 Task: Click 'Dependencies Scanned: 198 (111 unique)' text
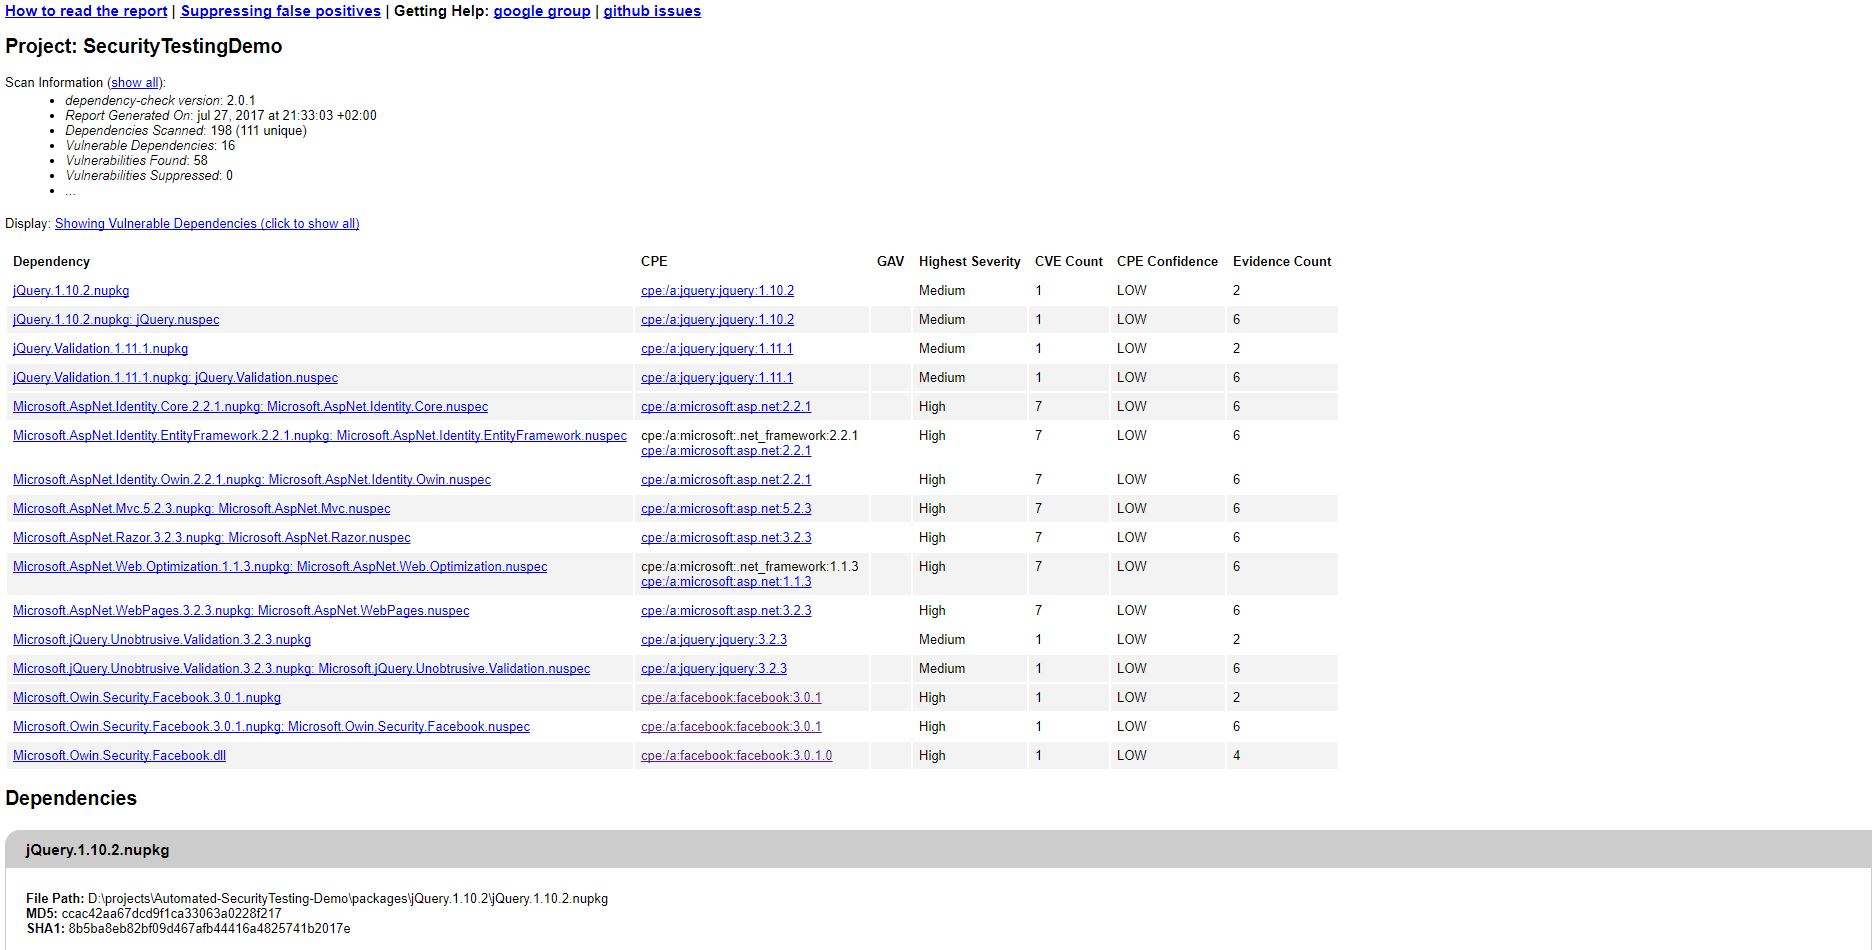[186, 131]
